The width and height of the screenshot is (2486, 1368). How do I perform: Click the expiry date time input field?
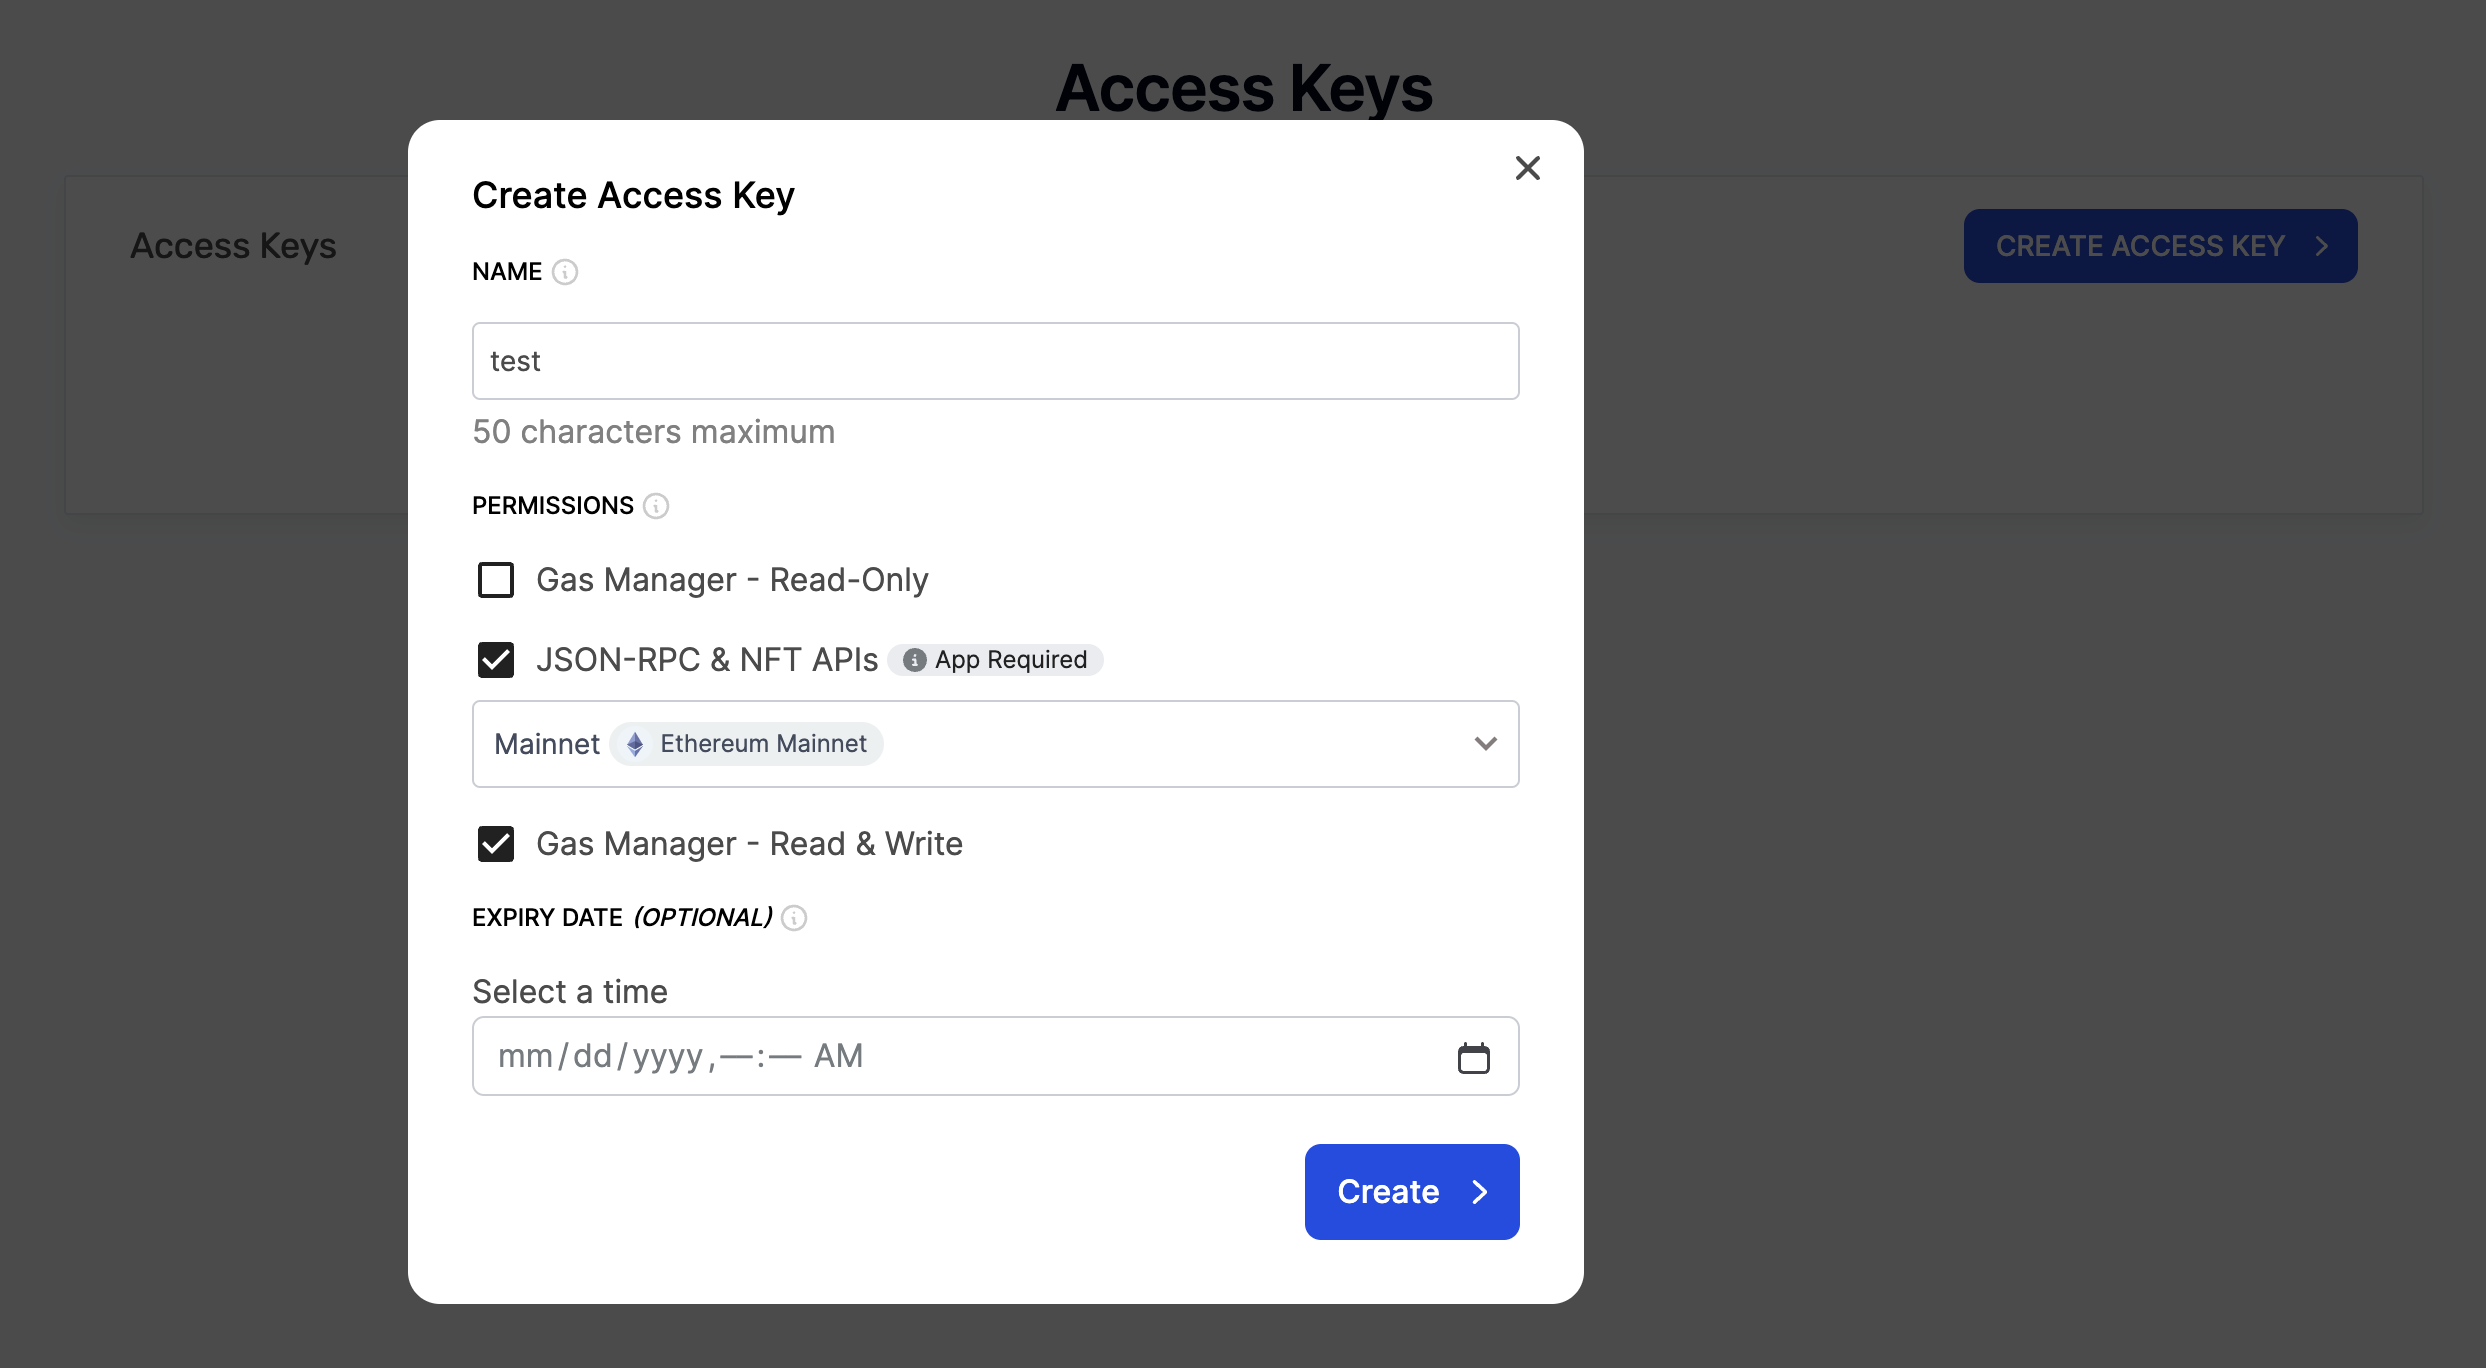996,1056
